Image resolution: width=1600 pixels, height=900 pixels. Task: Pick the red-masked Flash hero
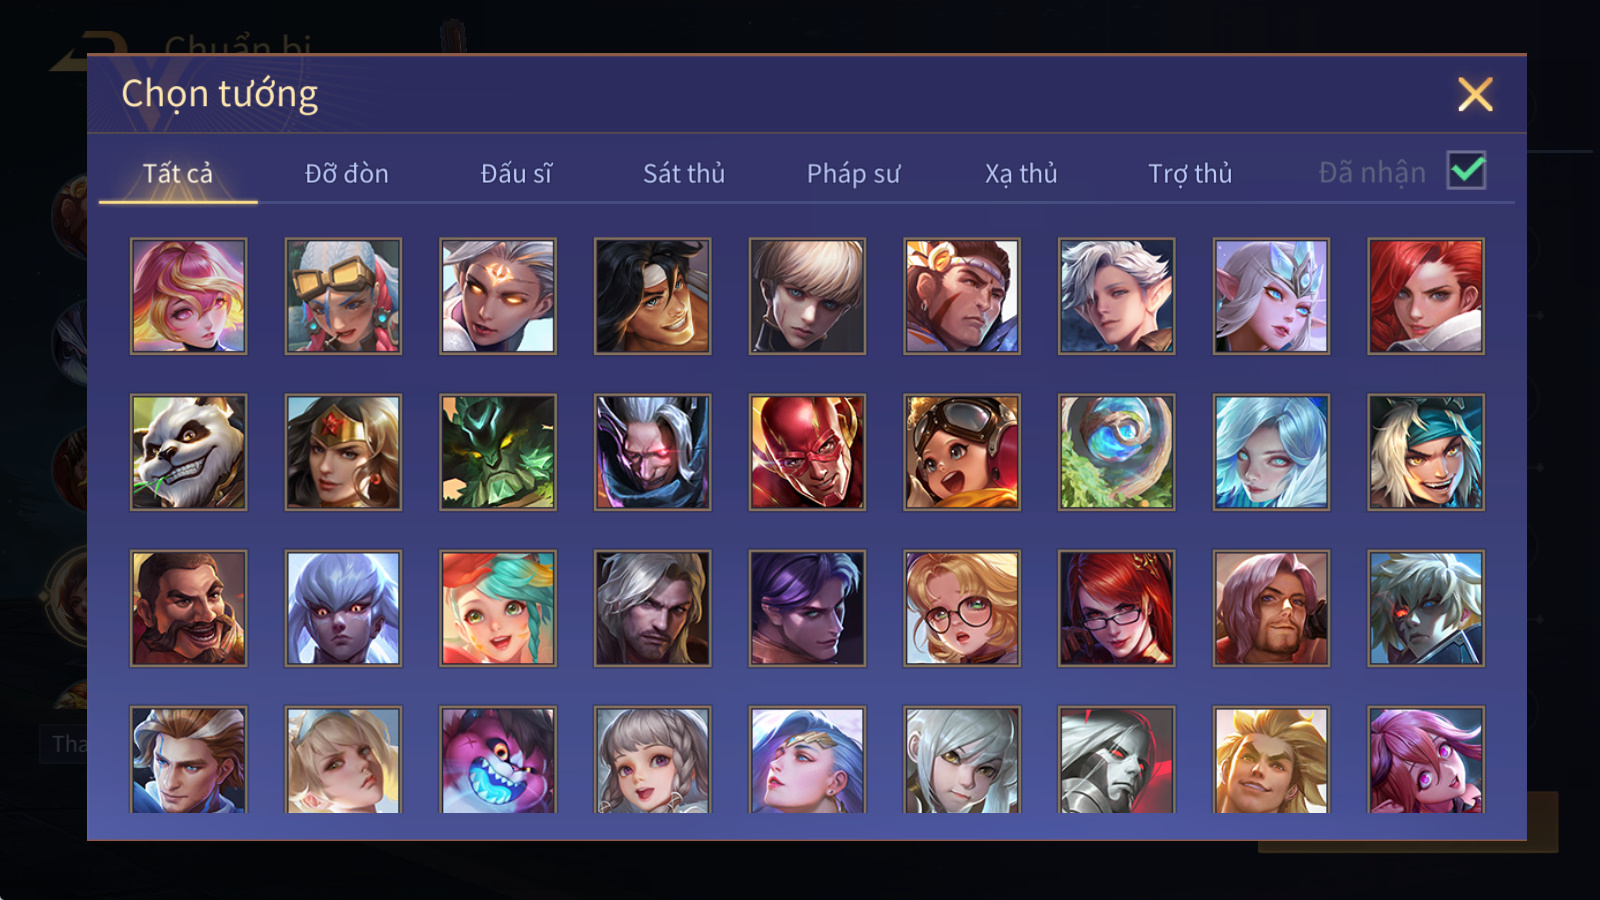(807, 452)
